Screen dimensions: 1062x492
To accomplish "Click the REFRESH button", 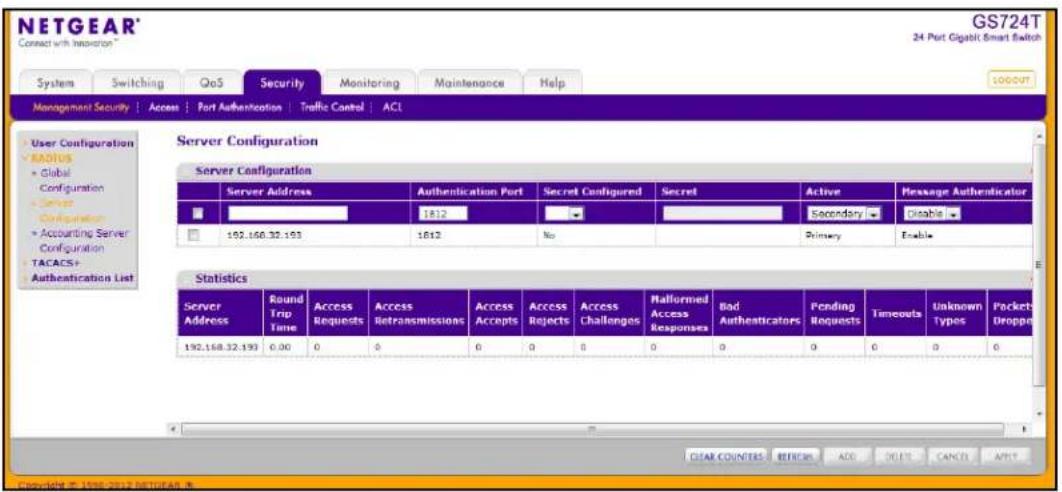I will click(796, 456).
